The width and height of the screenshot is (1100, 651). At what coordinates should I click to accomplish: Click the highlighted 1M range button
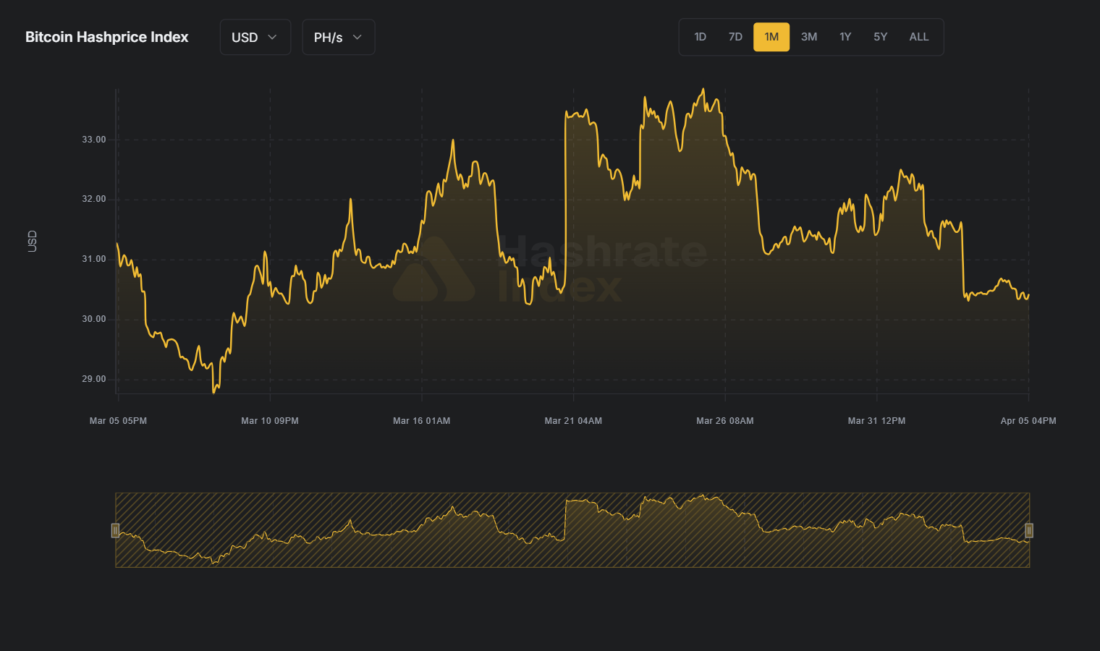(x=771, y=37)
